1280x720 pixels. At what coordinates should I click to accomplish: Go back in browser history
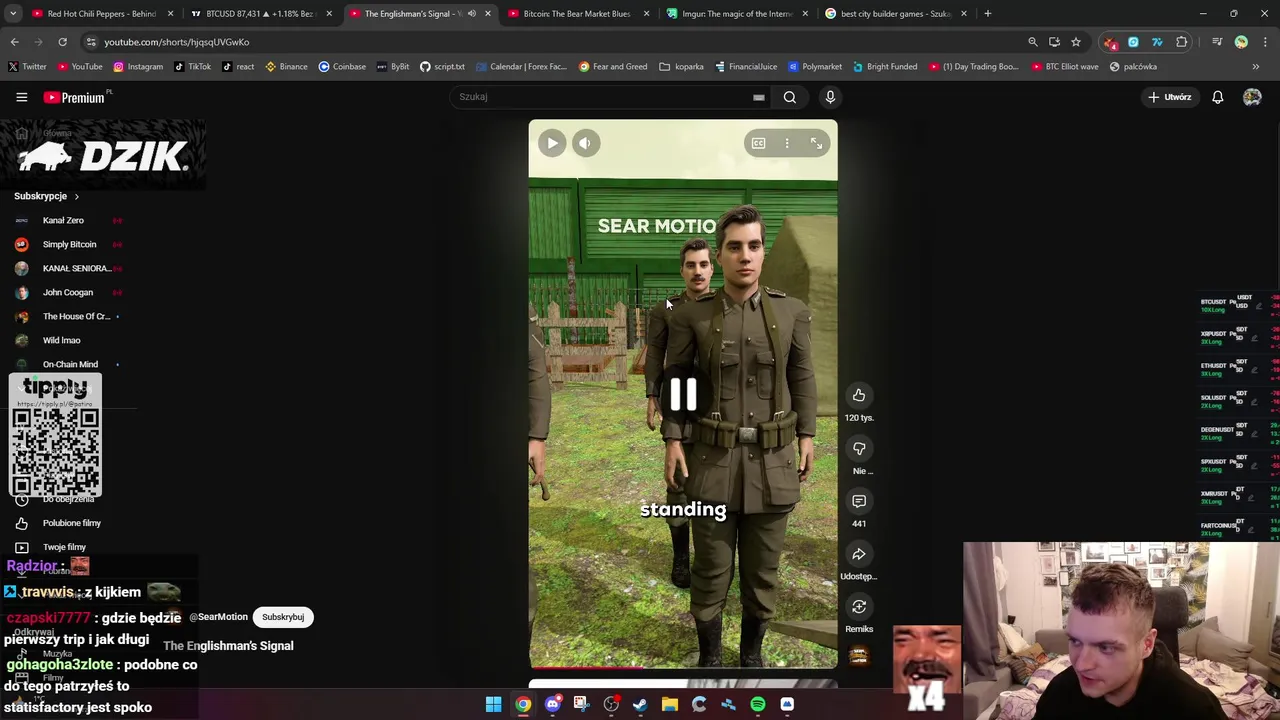click(x=14, y=42)
